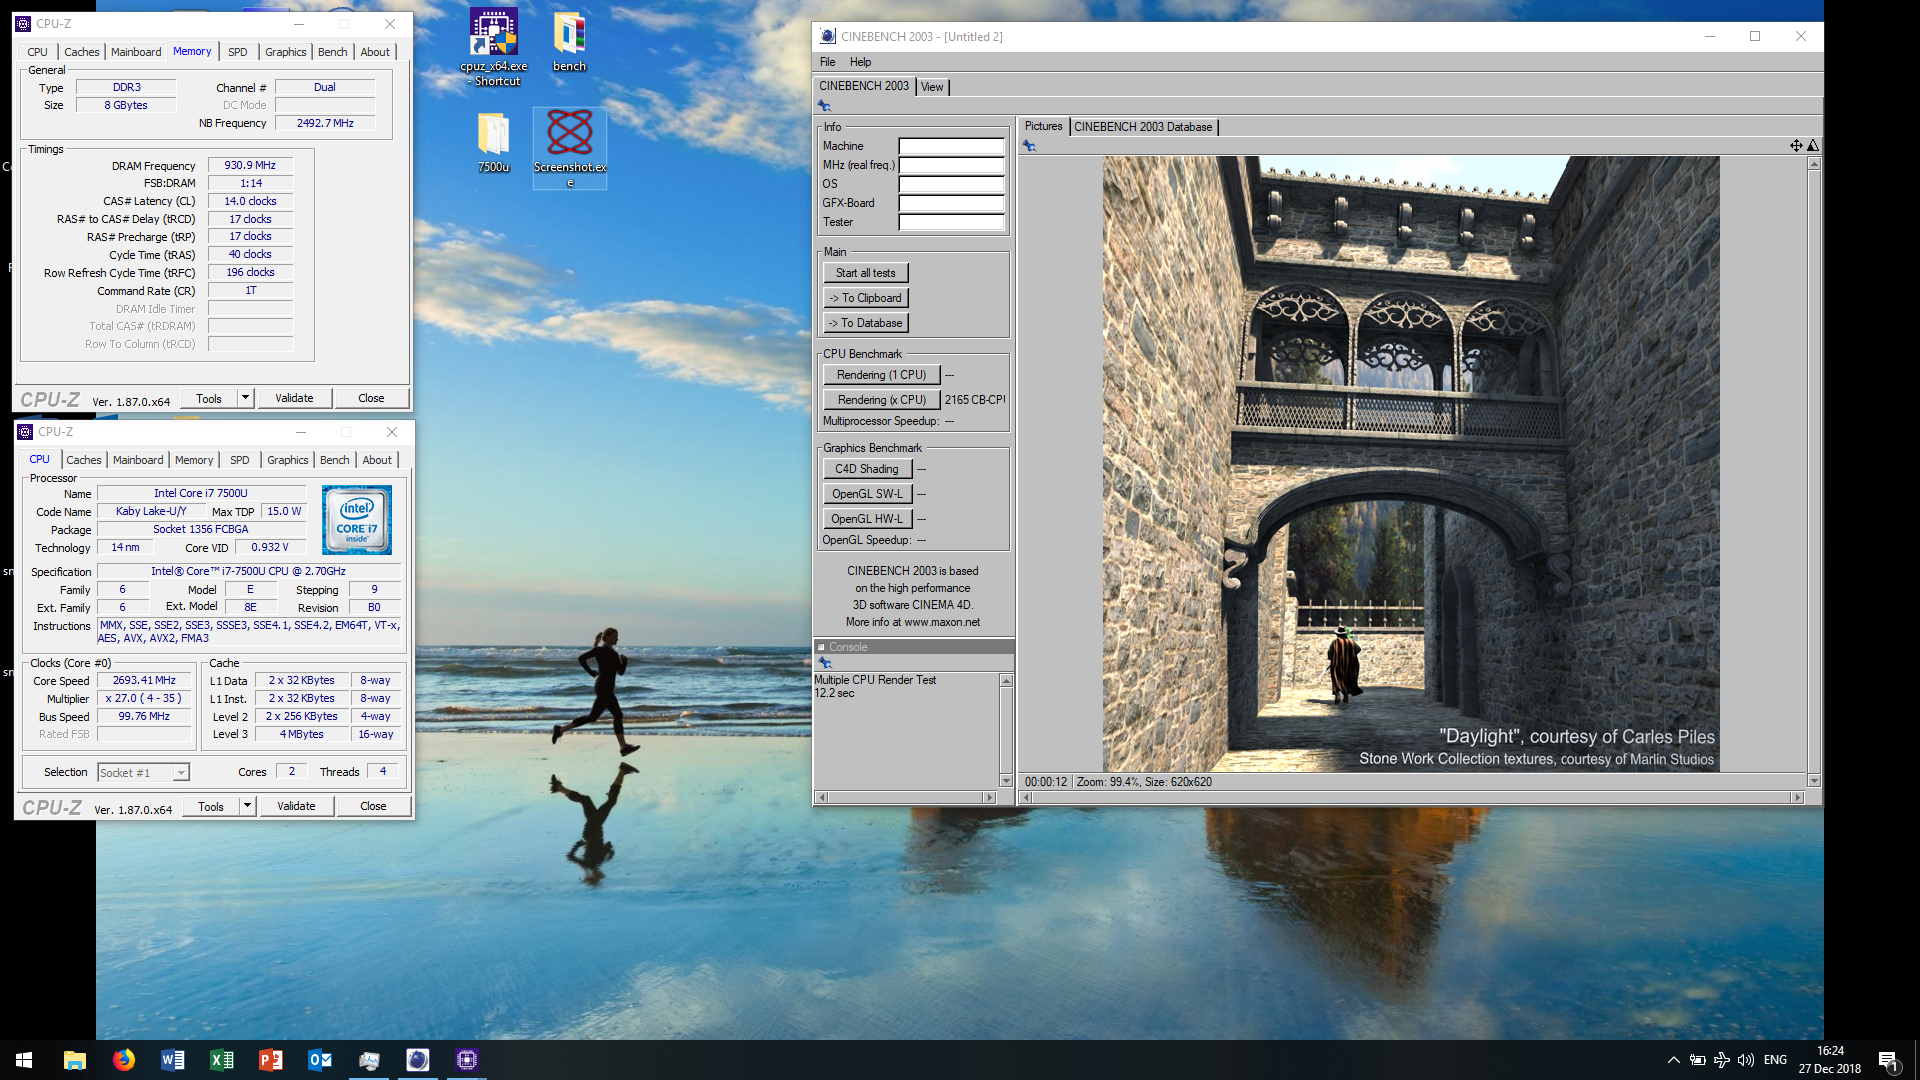The width and height of the screenshot is (1920, 1080).
Task: Open the Help menu in CINEBENCH
Action: (x=860, y=62)
